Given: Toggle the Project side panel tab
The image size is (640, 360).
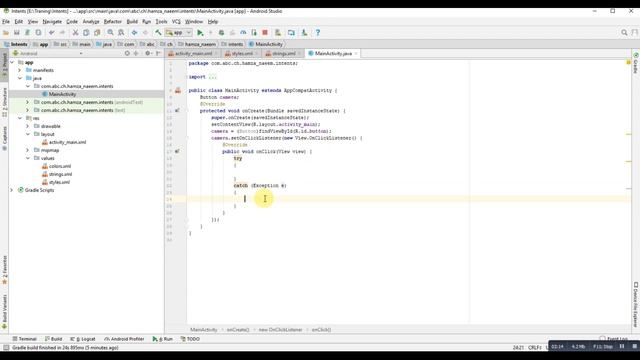Looking at the screenshot, I should coord(4,63).
